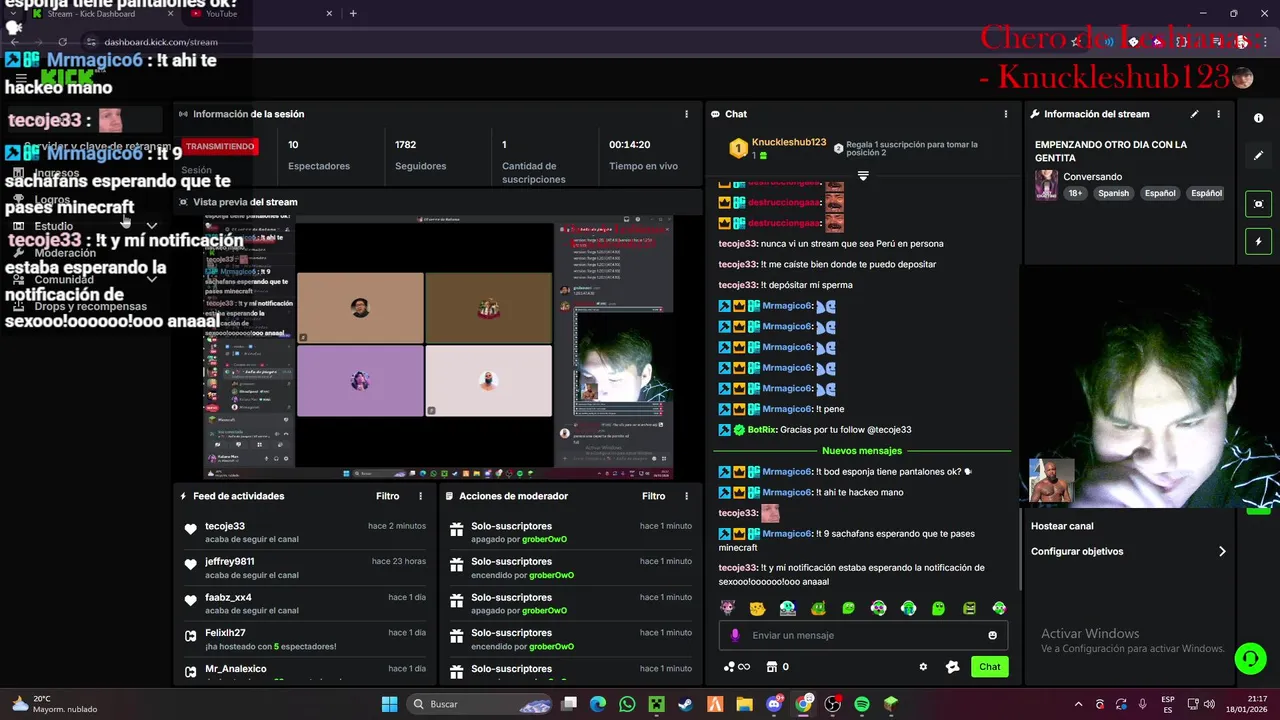Image resolution: width=1280 pixels, height=720 pixels.
Task: Click jeffrey9811 in the activity feed
Action: point(230,562)
